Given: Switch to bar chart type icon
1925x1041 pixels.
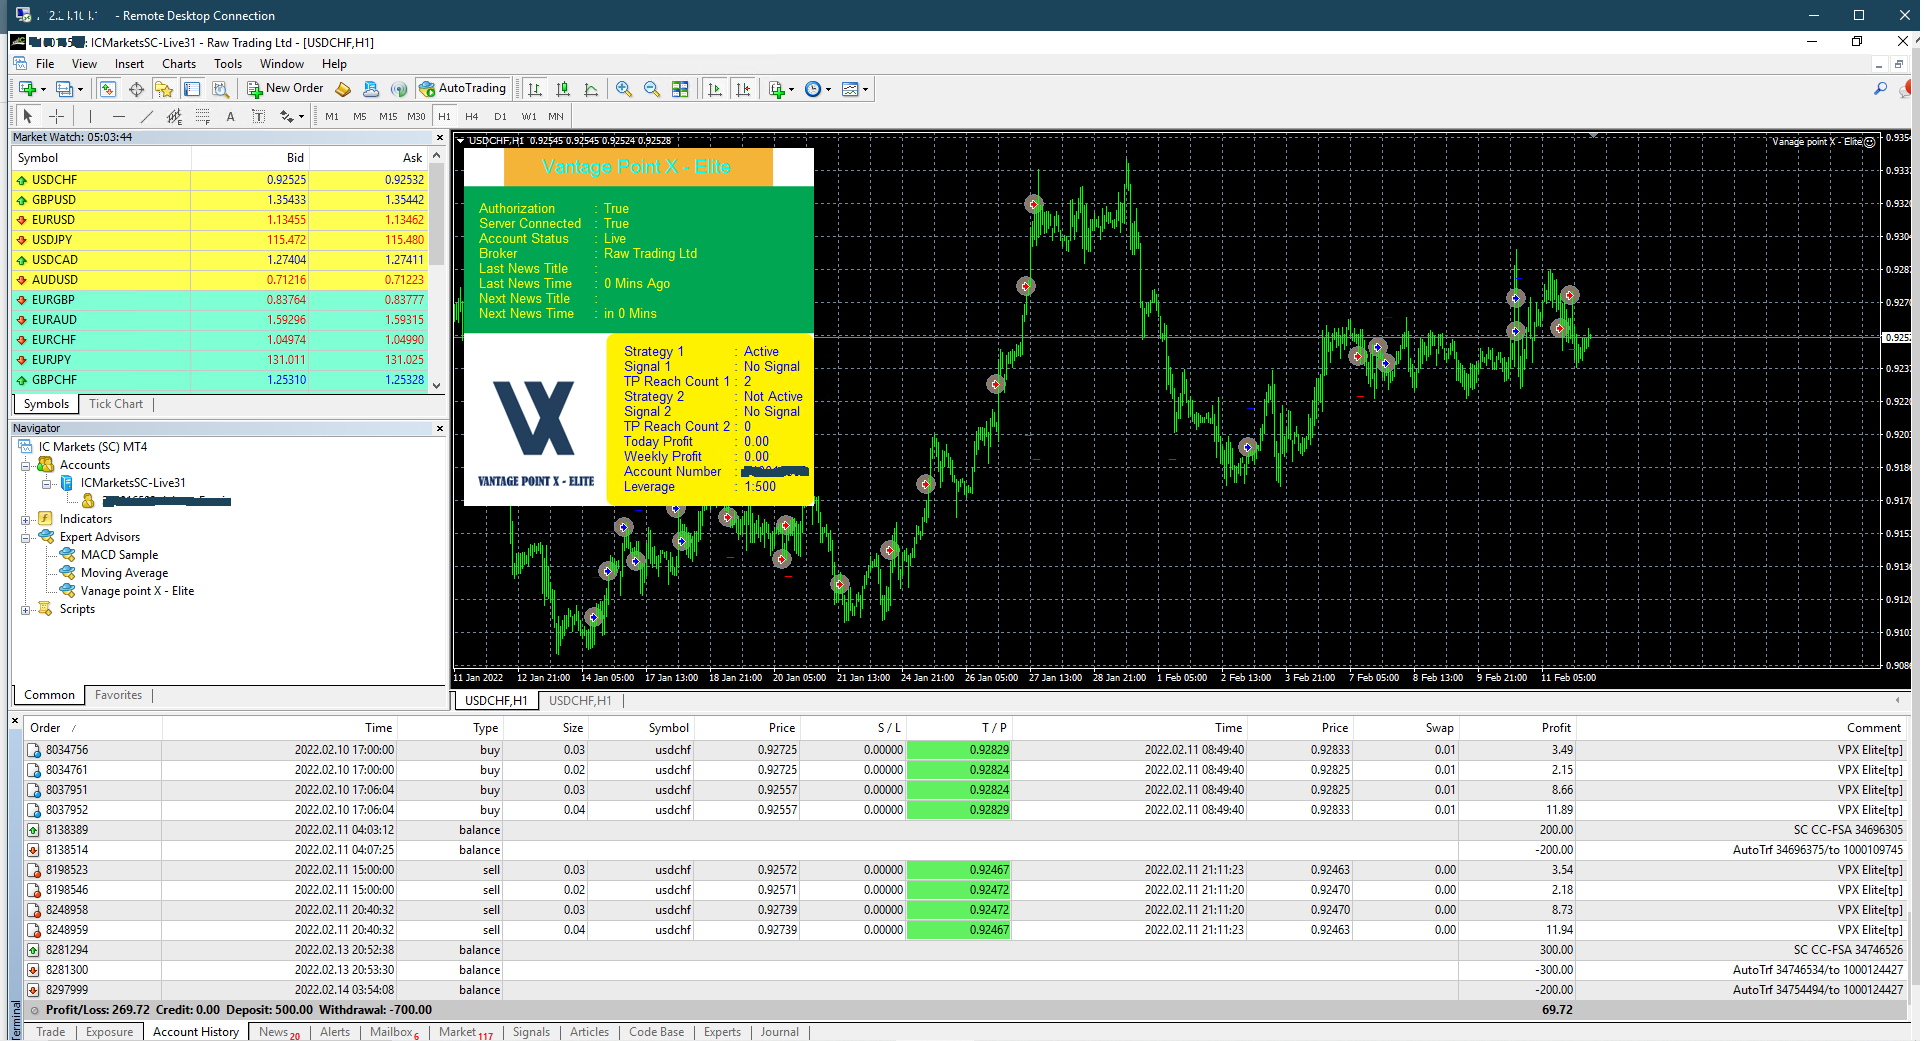Looking at the screenshot, I should (x=535, y=89).
